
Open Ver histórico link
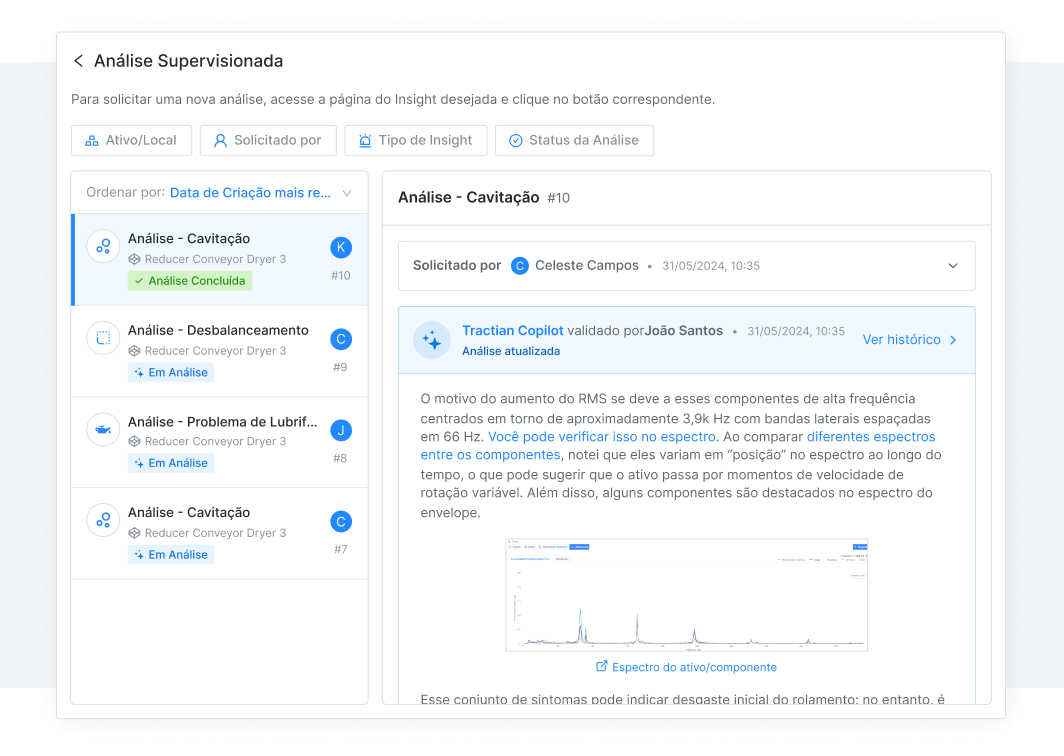click(x=909, y=340)
